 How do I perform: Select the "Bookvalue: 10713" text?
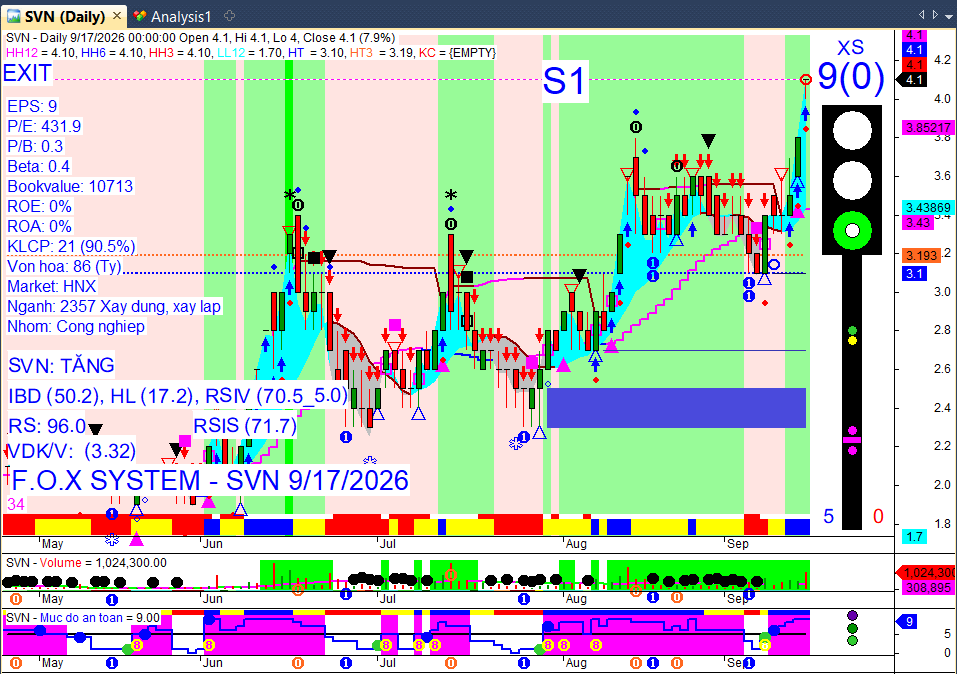click(x=70, y=186)
